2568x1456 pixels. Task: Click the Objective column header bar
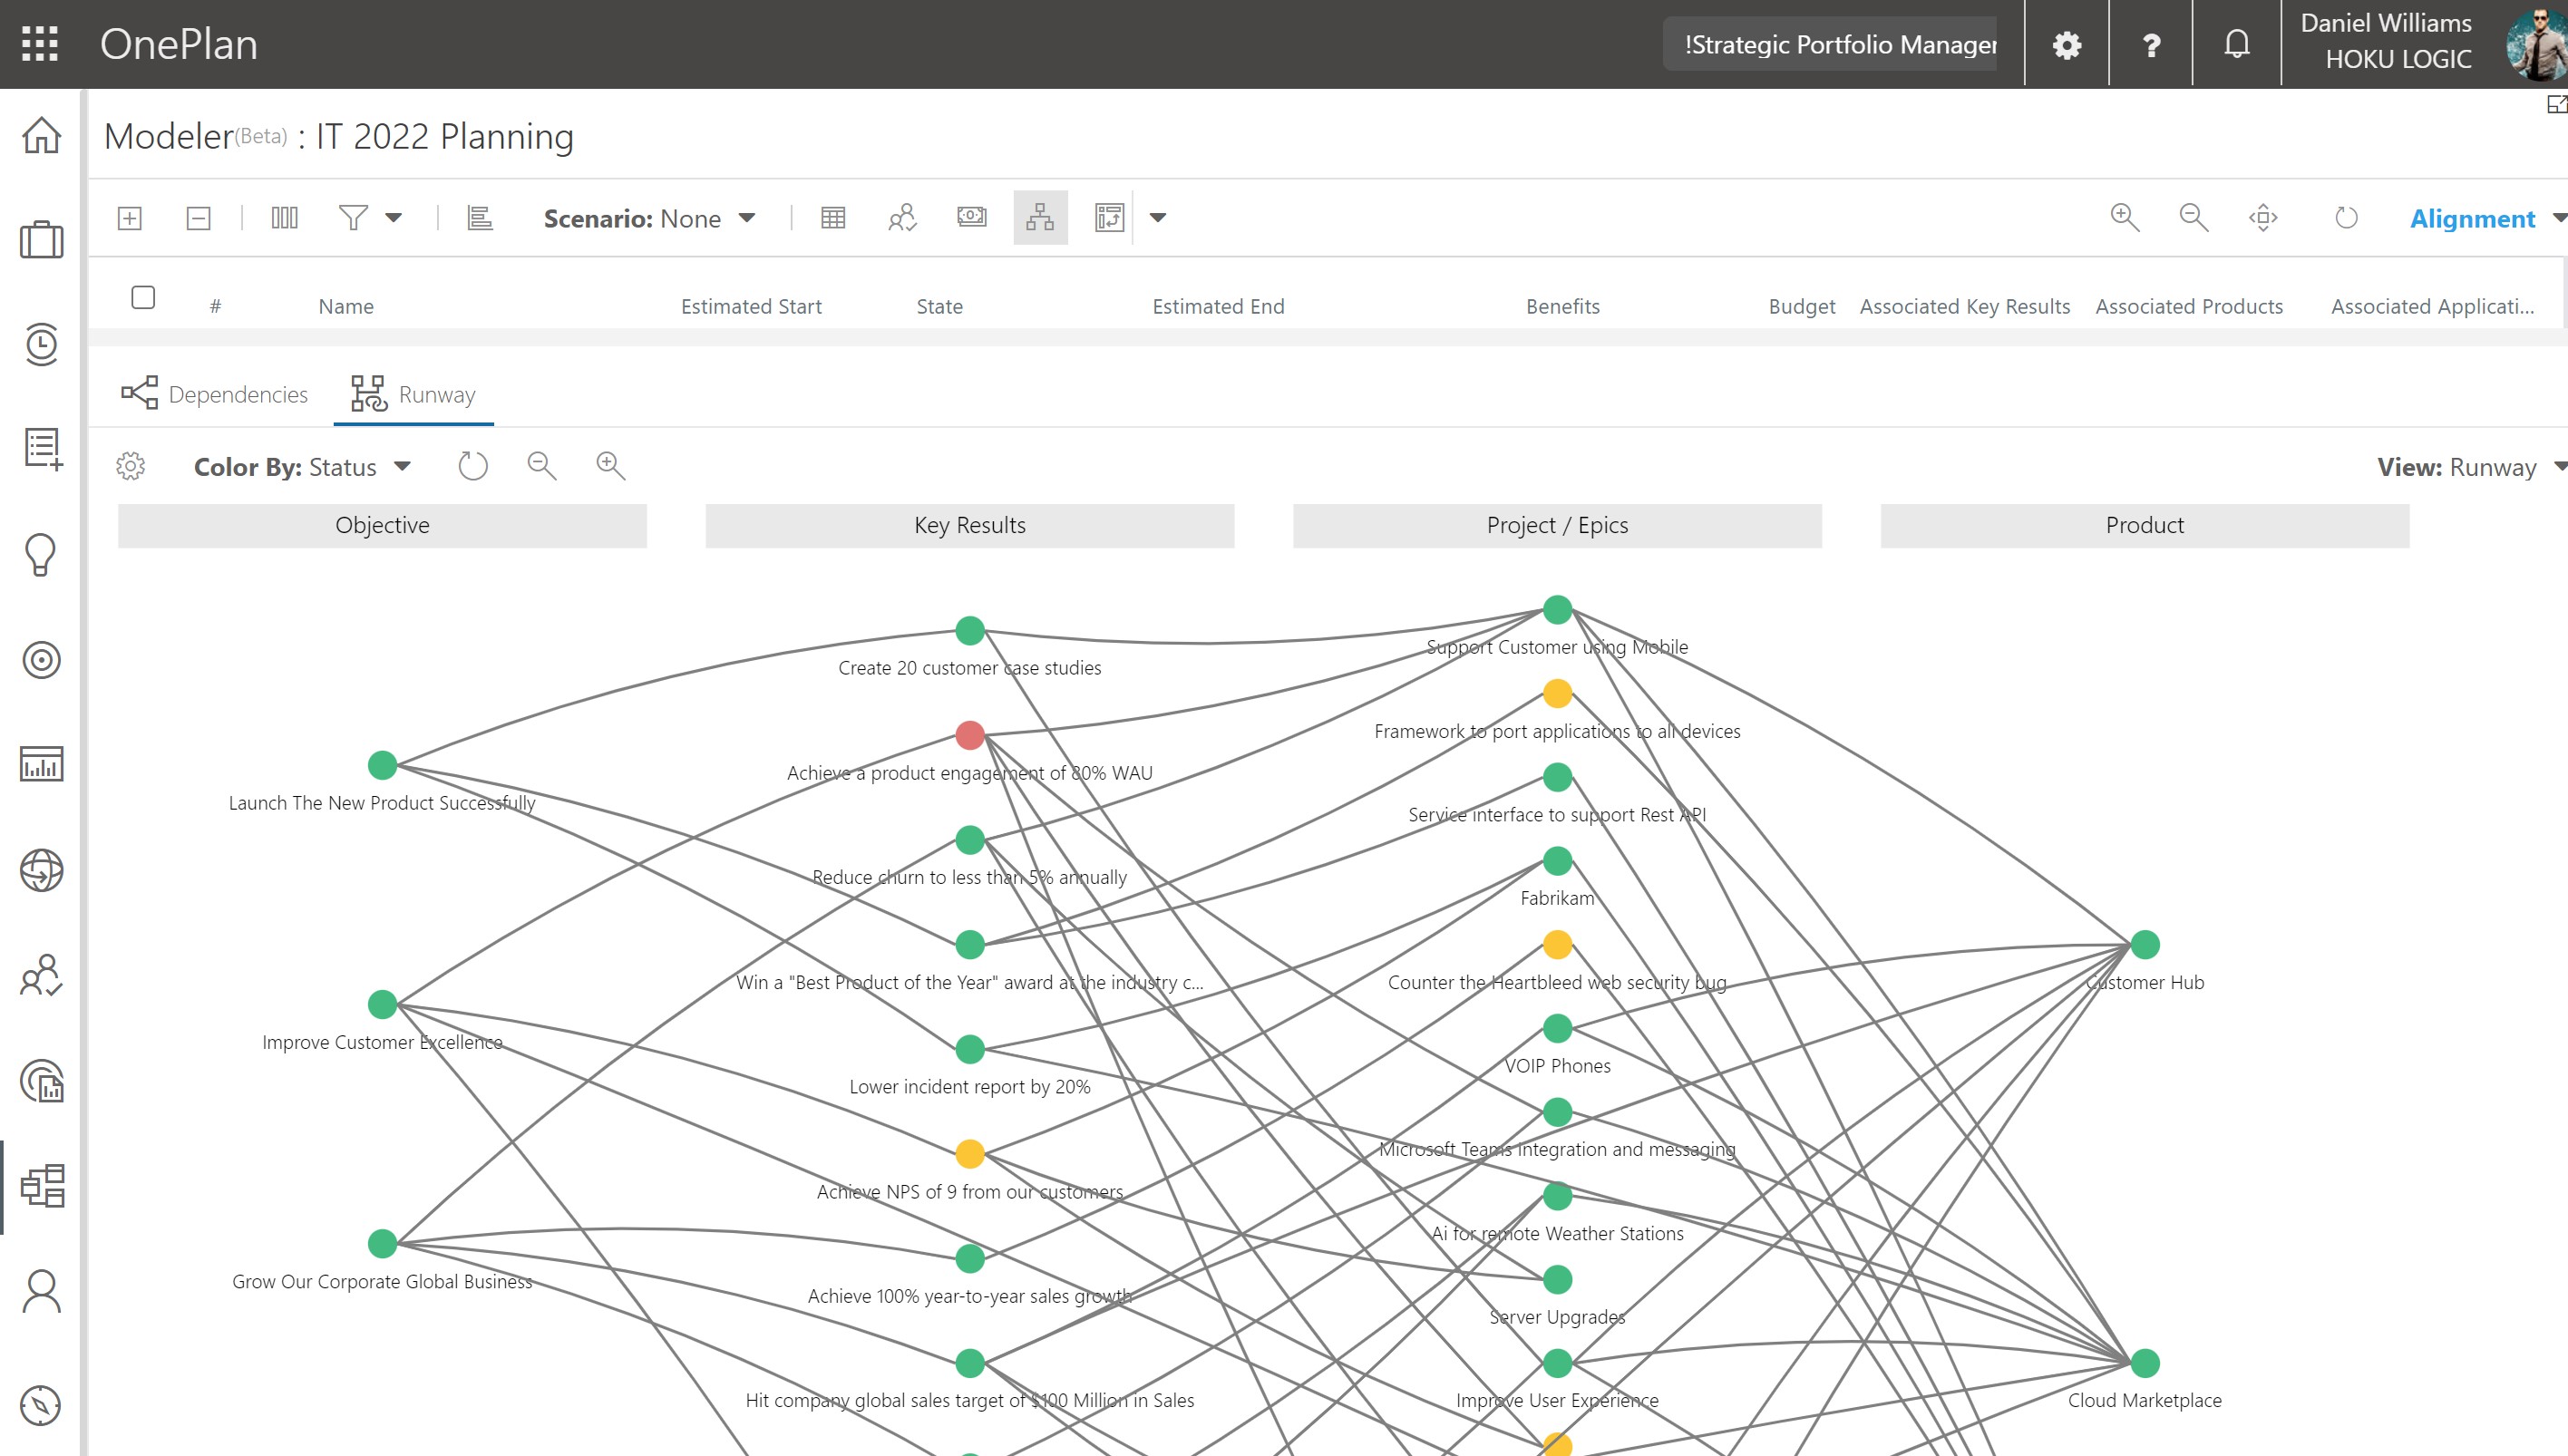[382, 526]
